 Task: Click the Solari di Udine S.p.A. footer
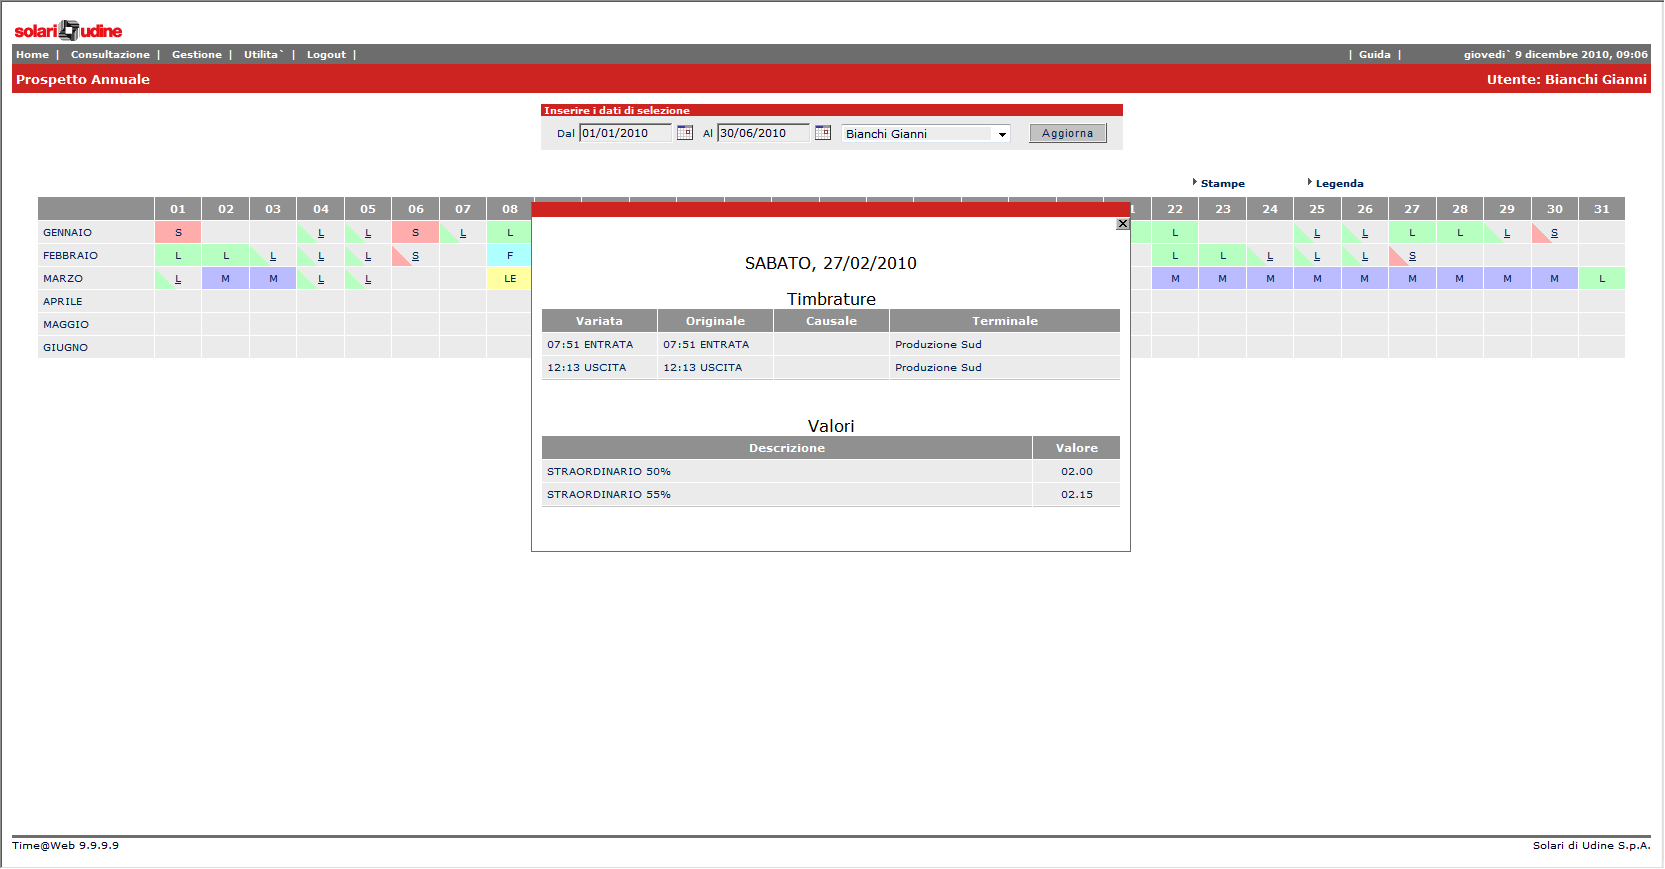[1591, 846]
